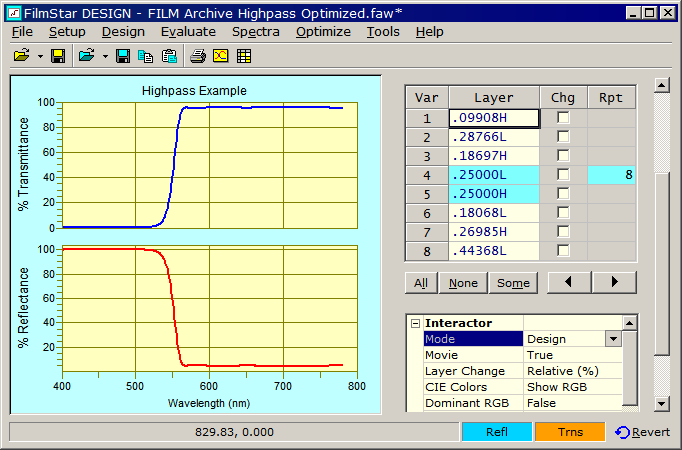Open the Optimize menu
Viewport: 682px width, 450px height.
323,32
